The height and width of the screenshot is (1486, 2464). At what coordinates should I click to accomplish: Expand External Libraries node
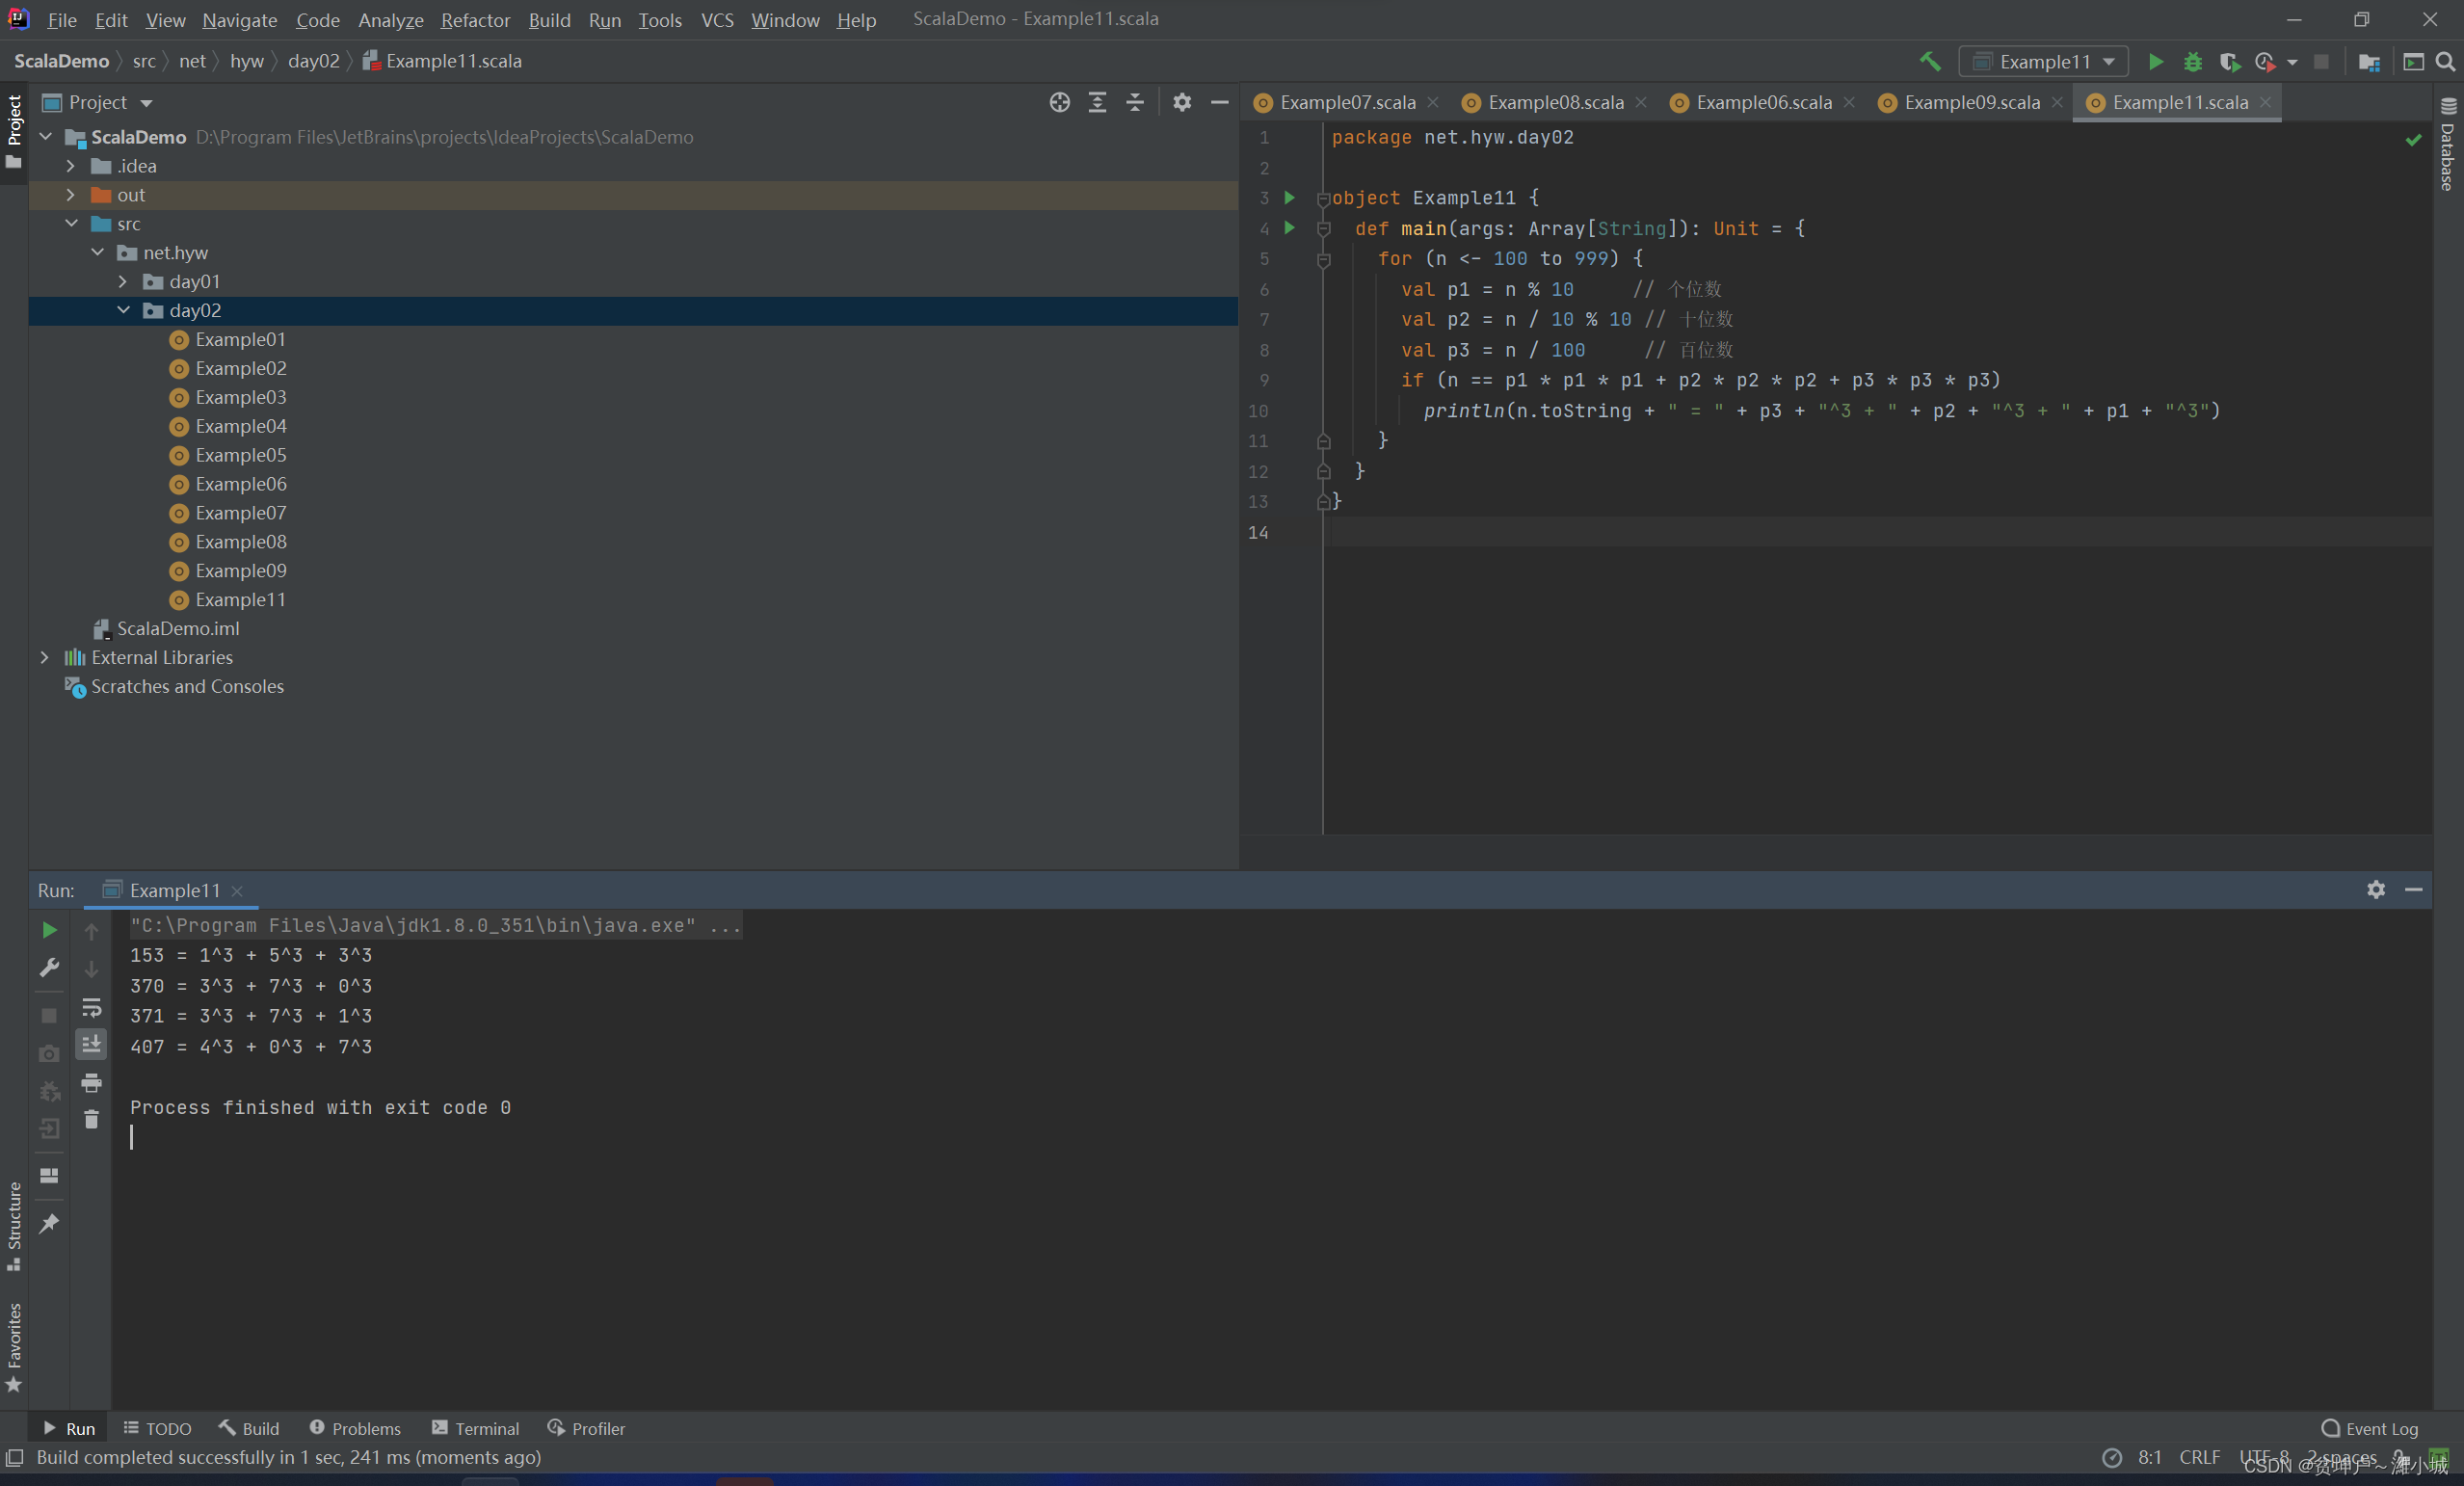45,657
